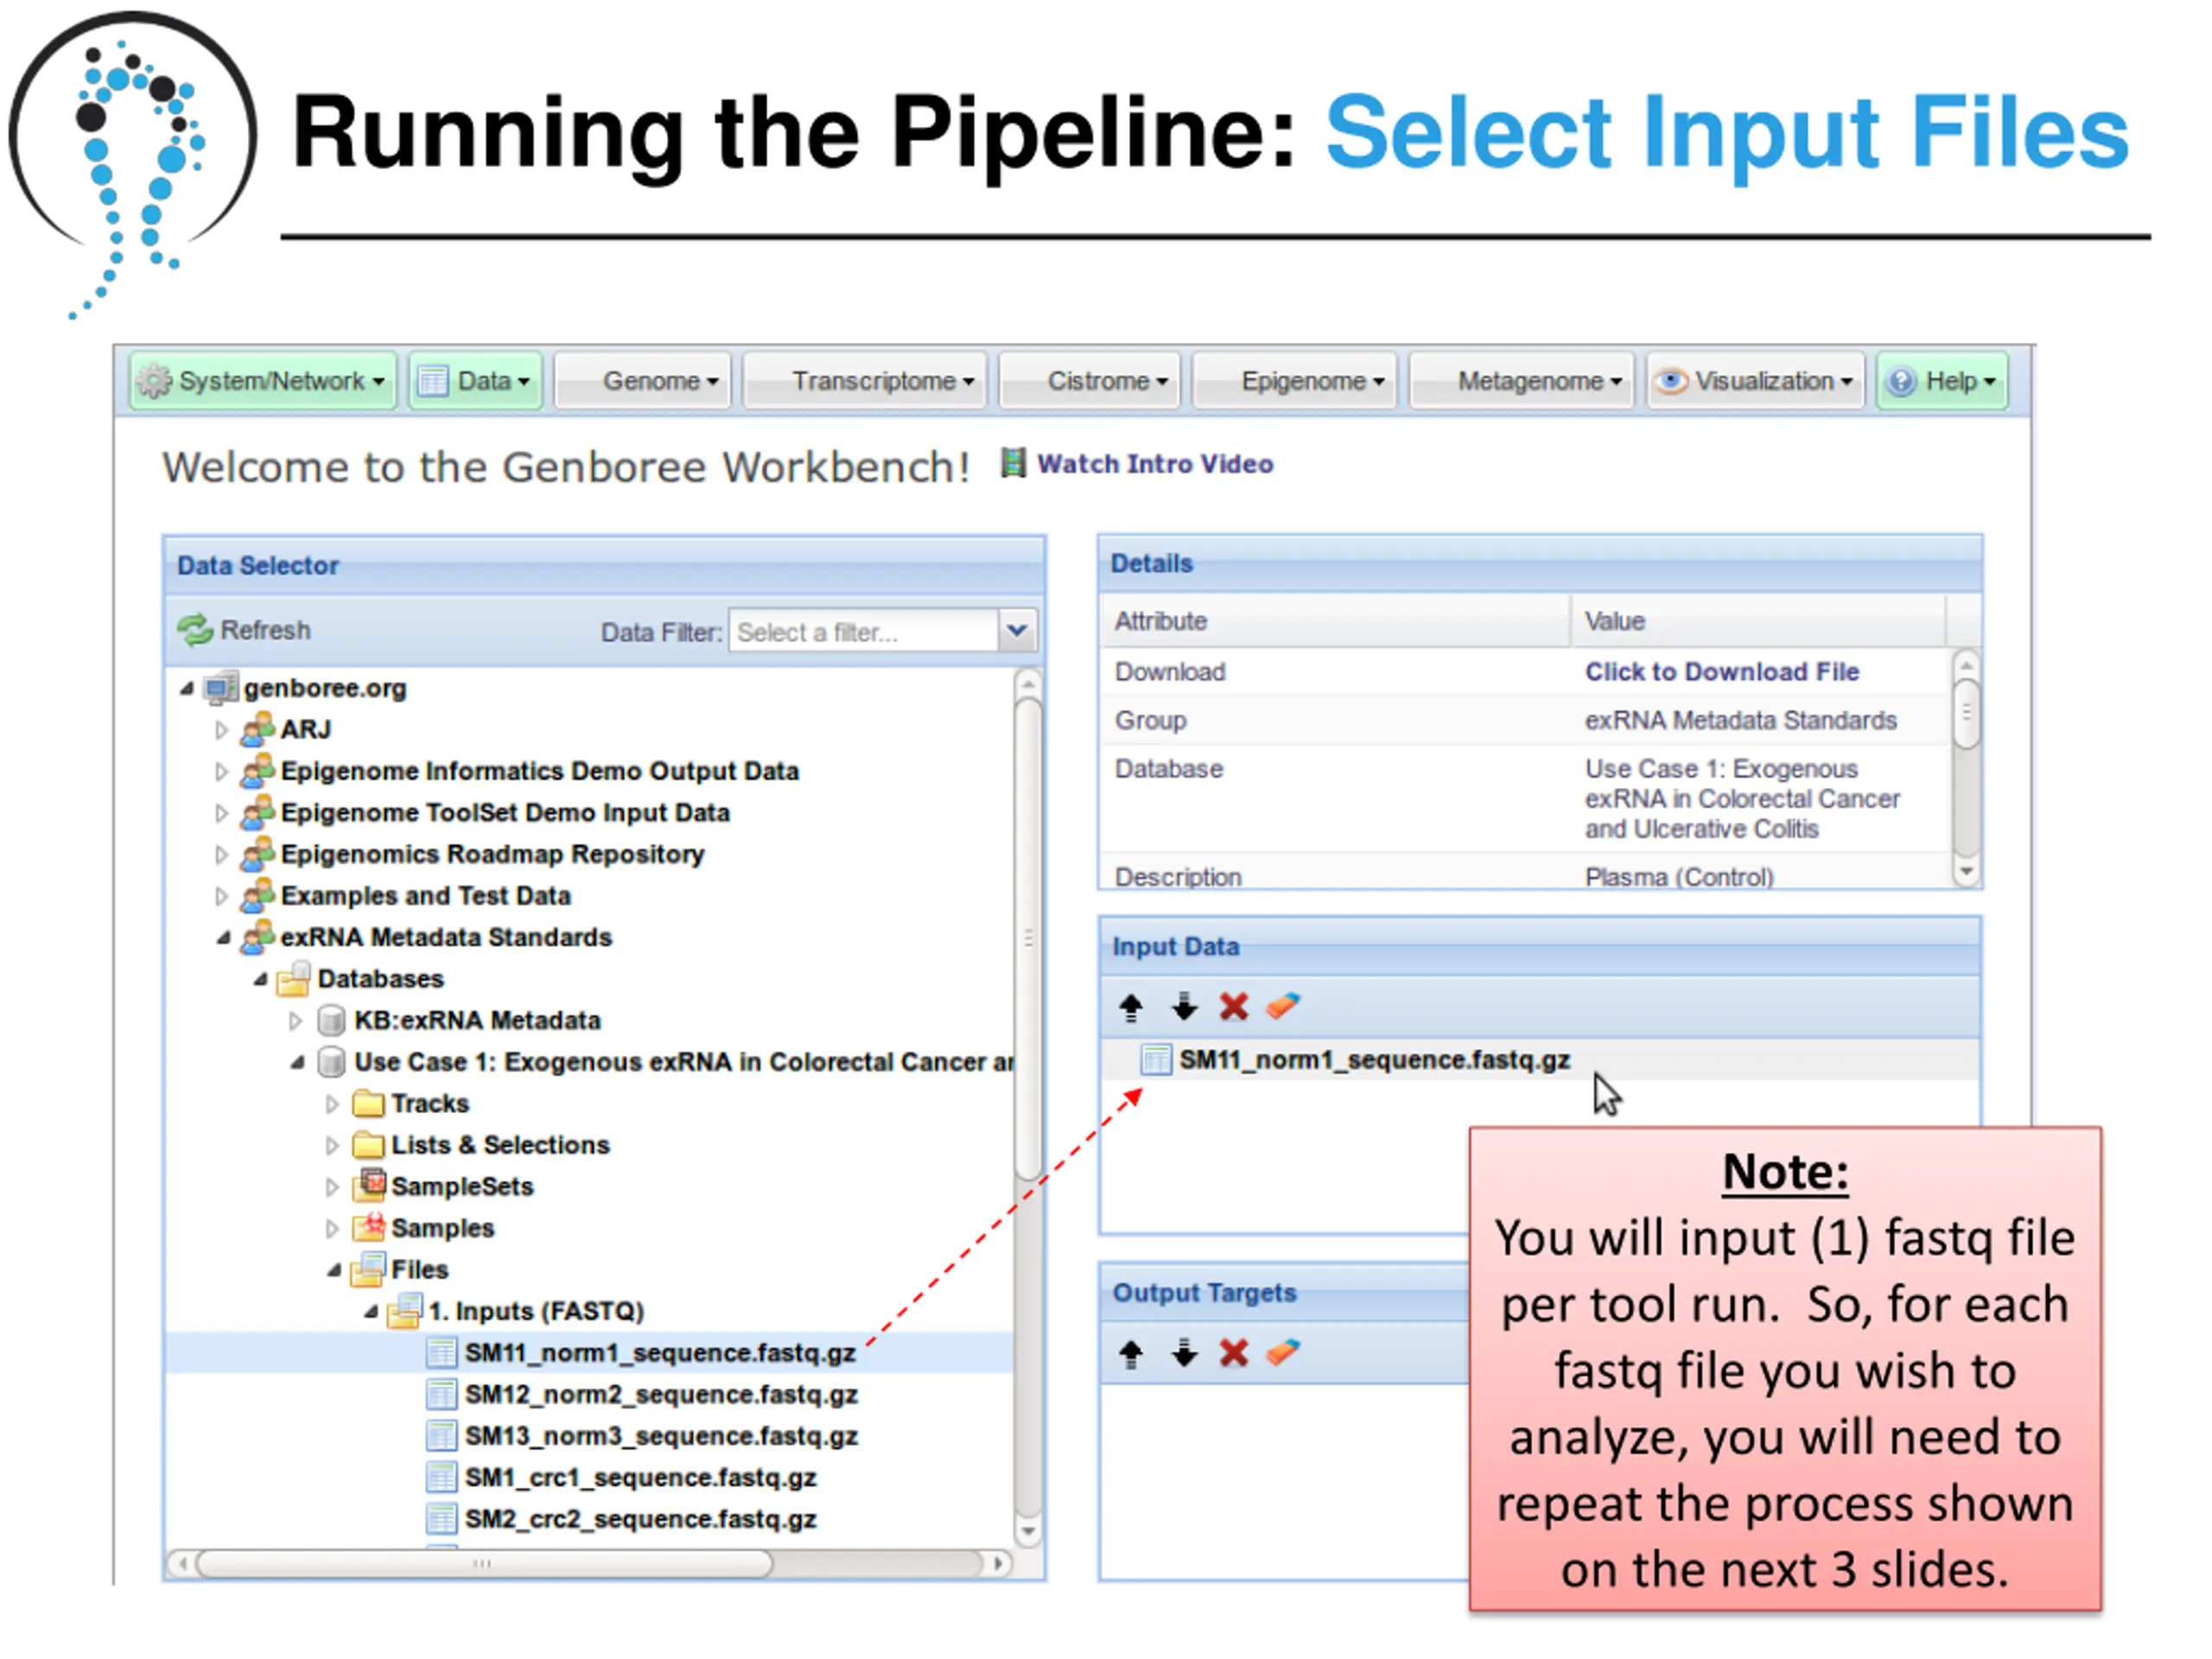Click the Refresh button in Data Selector

[245, 630]
